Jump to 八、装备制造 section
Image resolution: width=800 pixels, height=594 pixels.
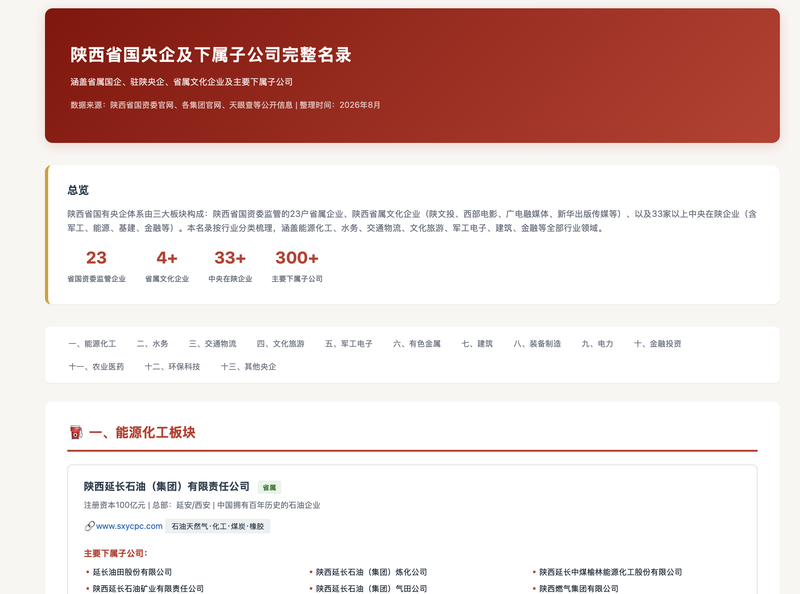coord(537,343)
